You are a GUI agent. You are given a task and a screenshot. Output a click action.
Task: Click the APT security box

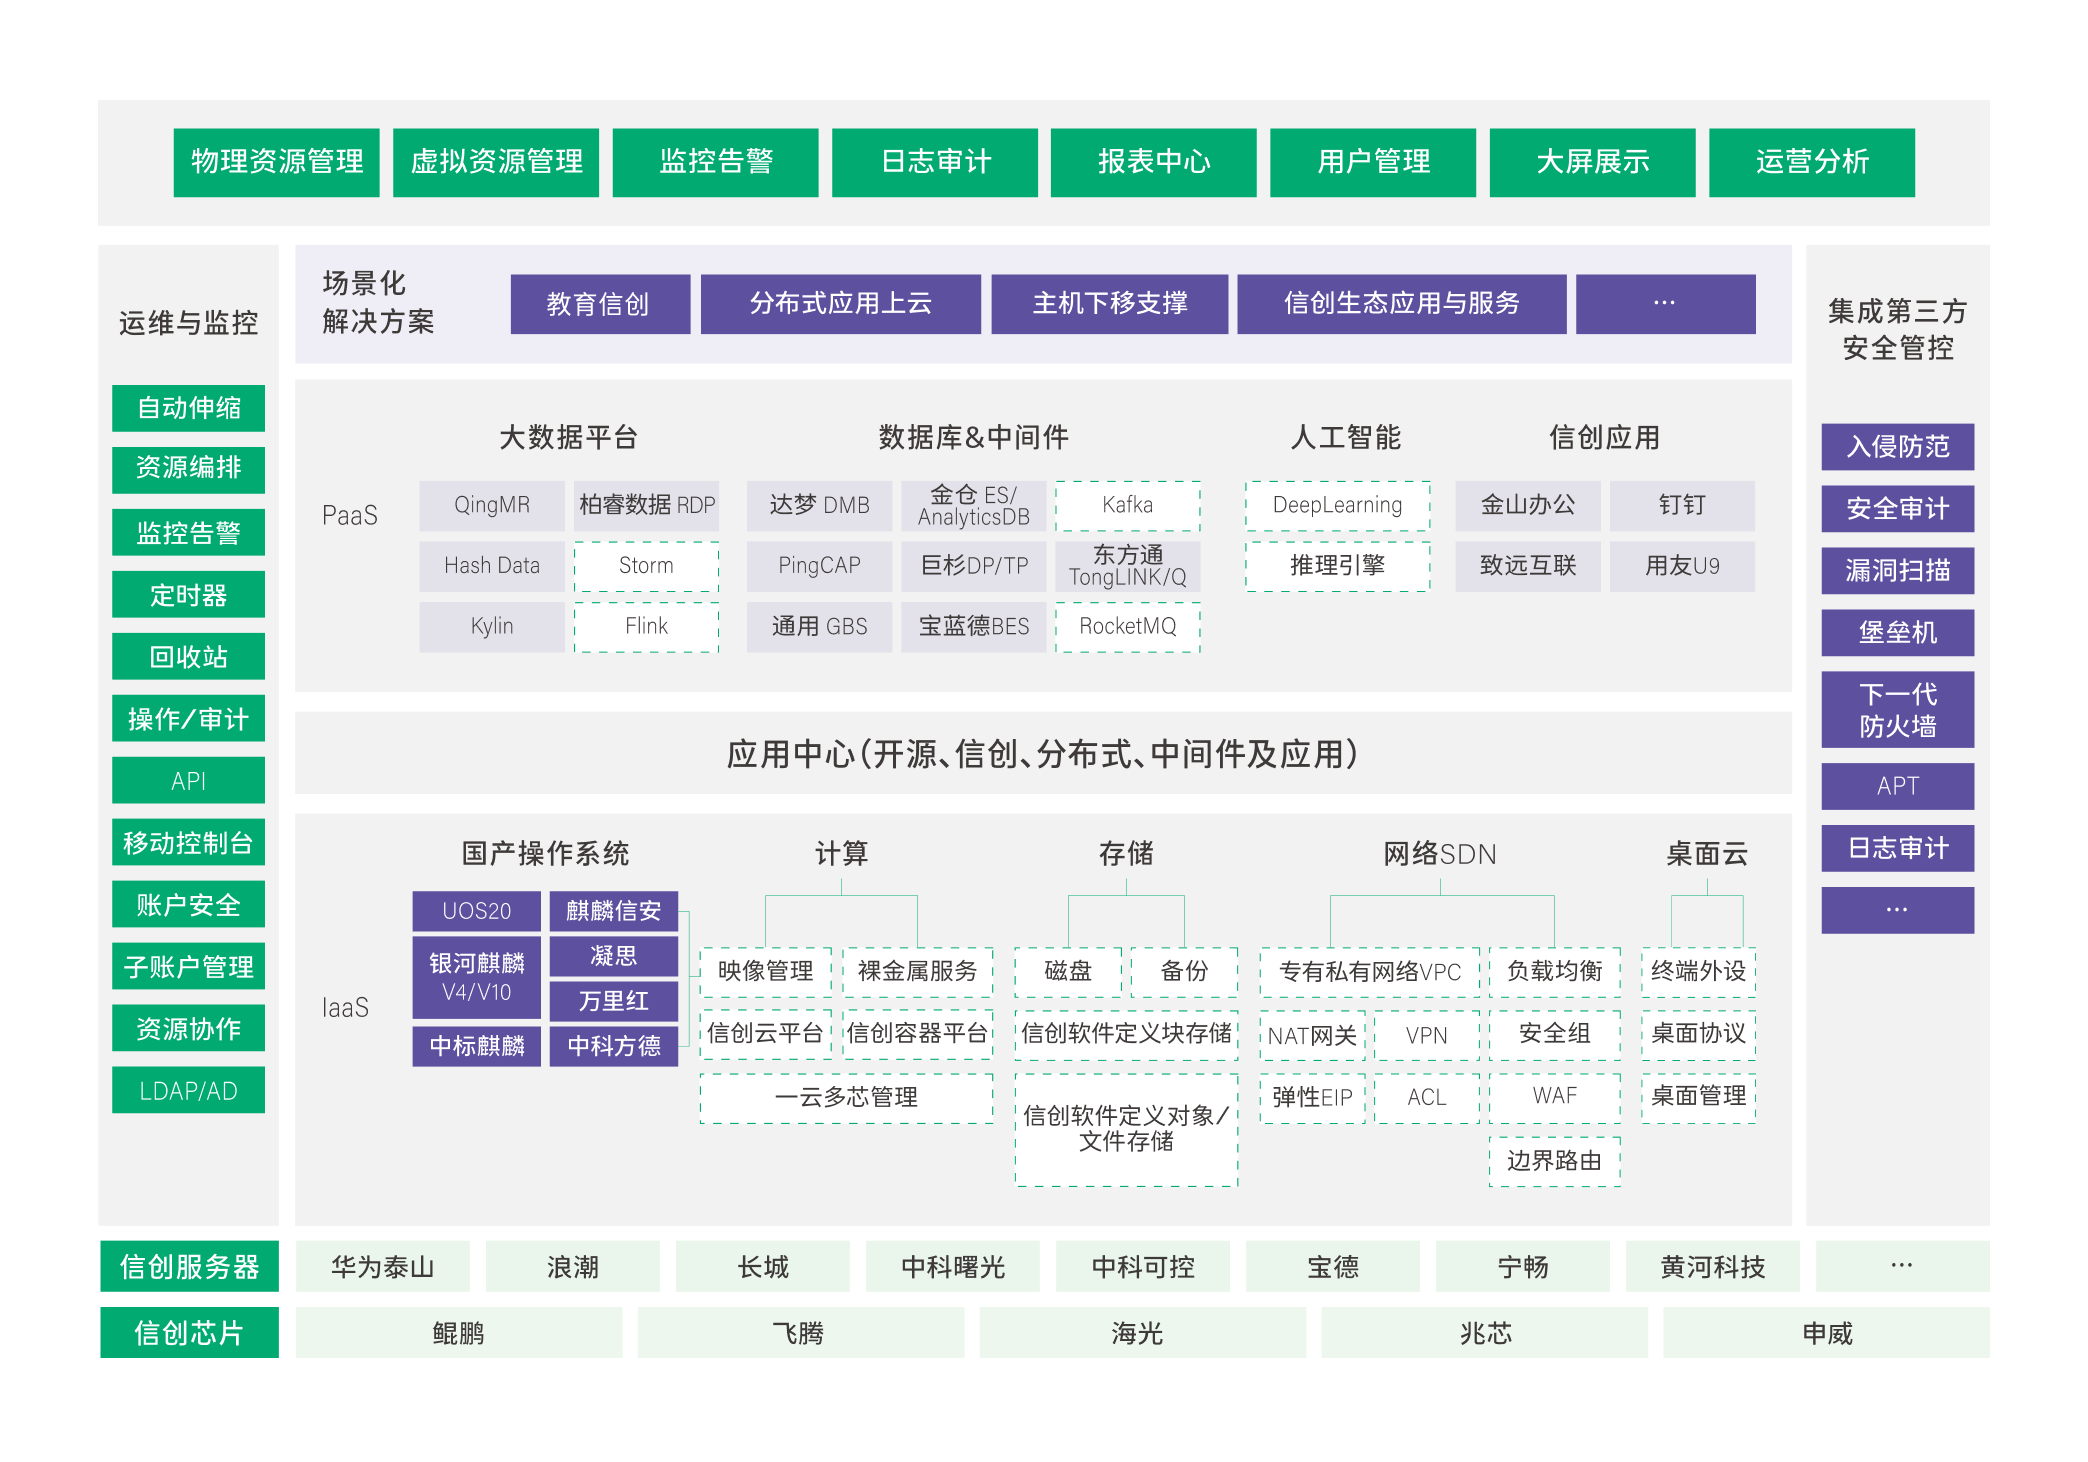coord(1898,786)
